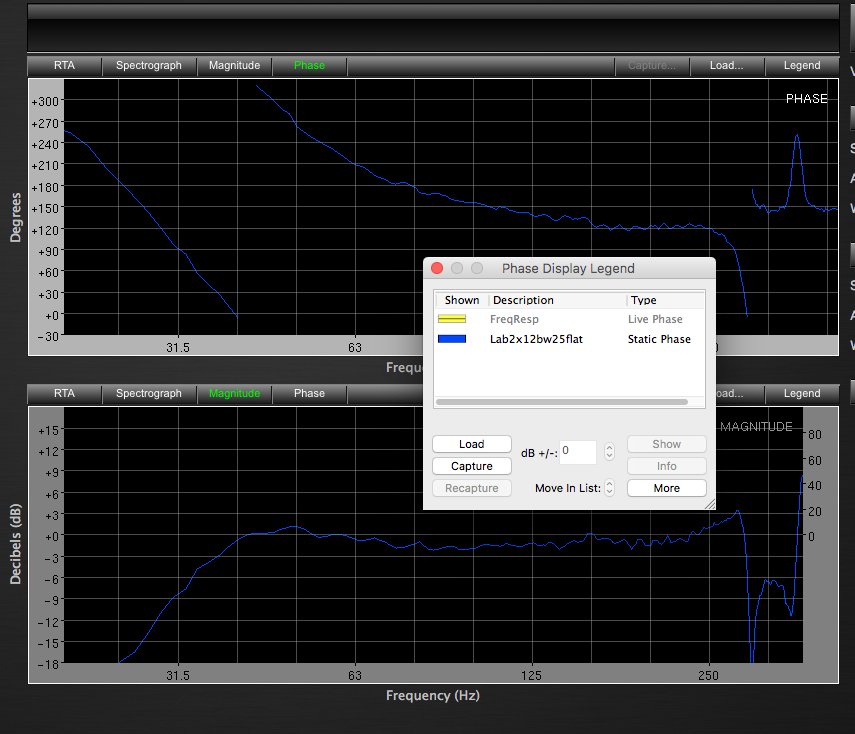Select Spectrograph tab in lower plot
Screen dimensions: 855x734
point(149,394)
